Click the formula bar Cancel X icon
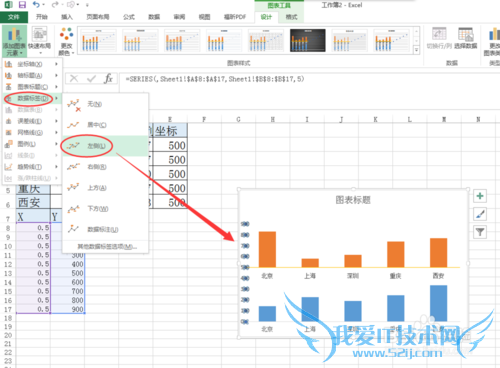Viewport: 500px width, 368px height. point(74,79)
